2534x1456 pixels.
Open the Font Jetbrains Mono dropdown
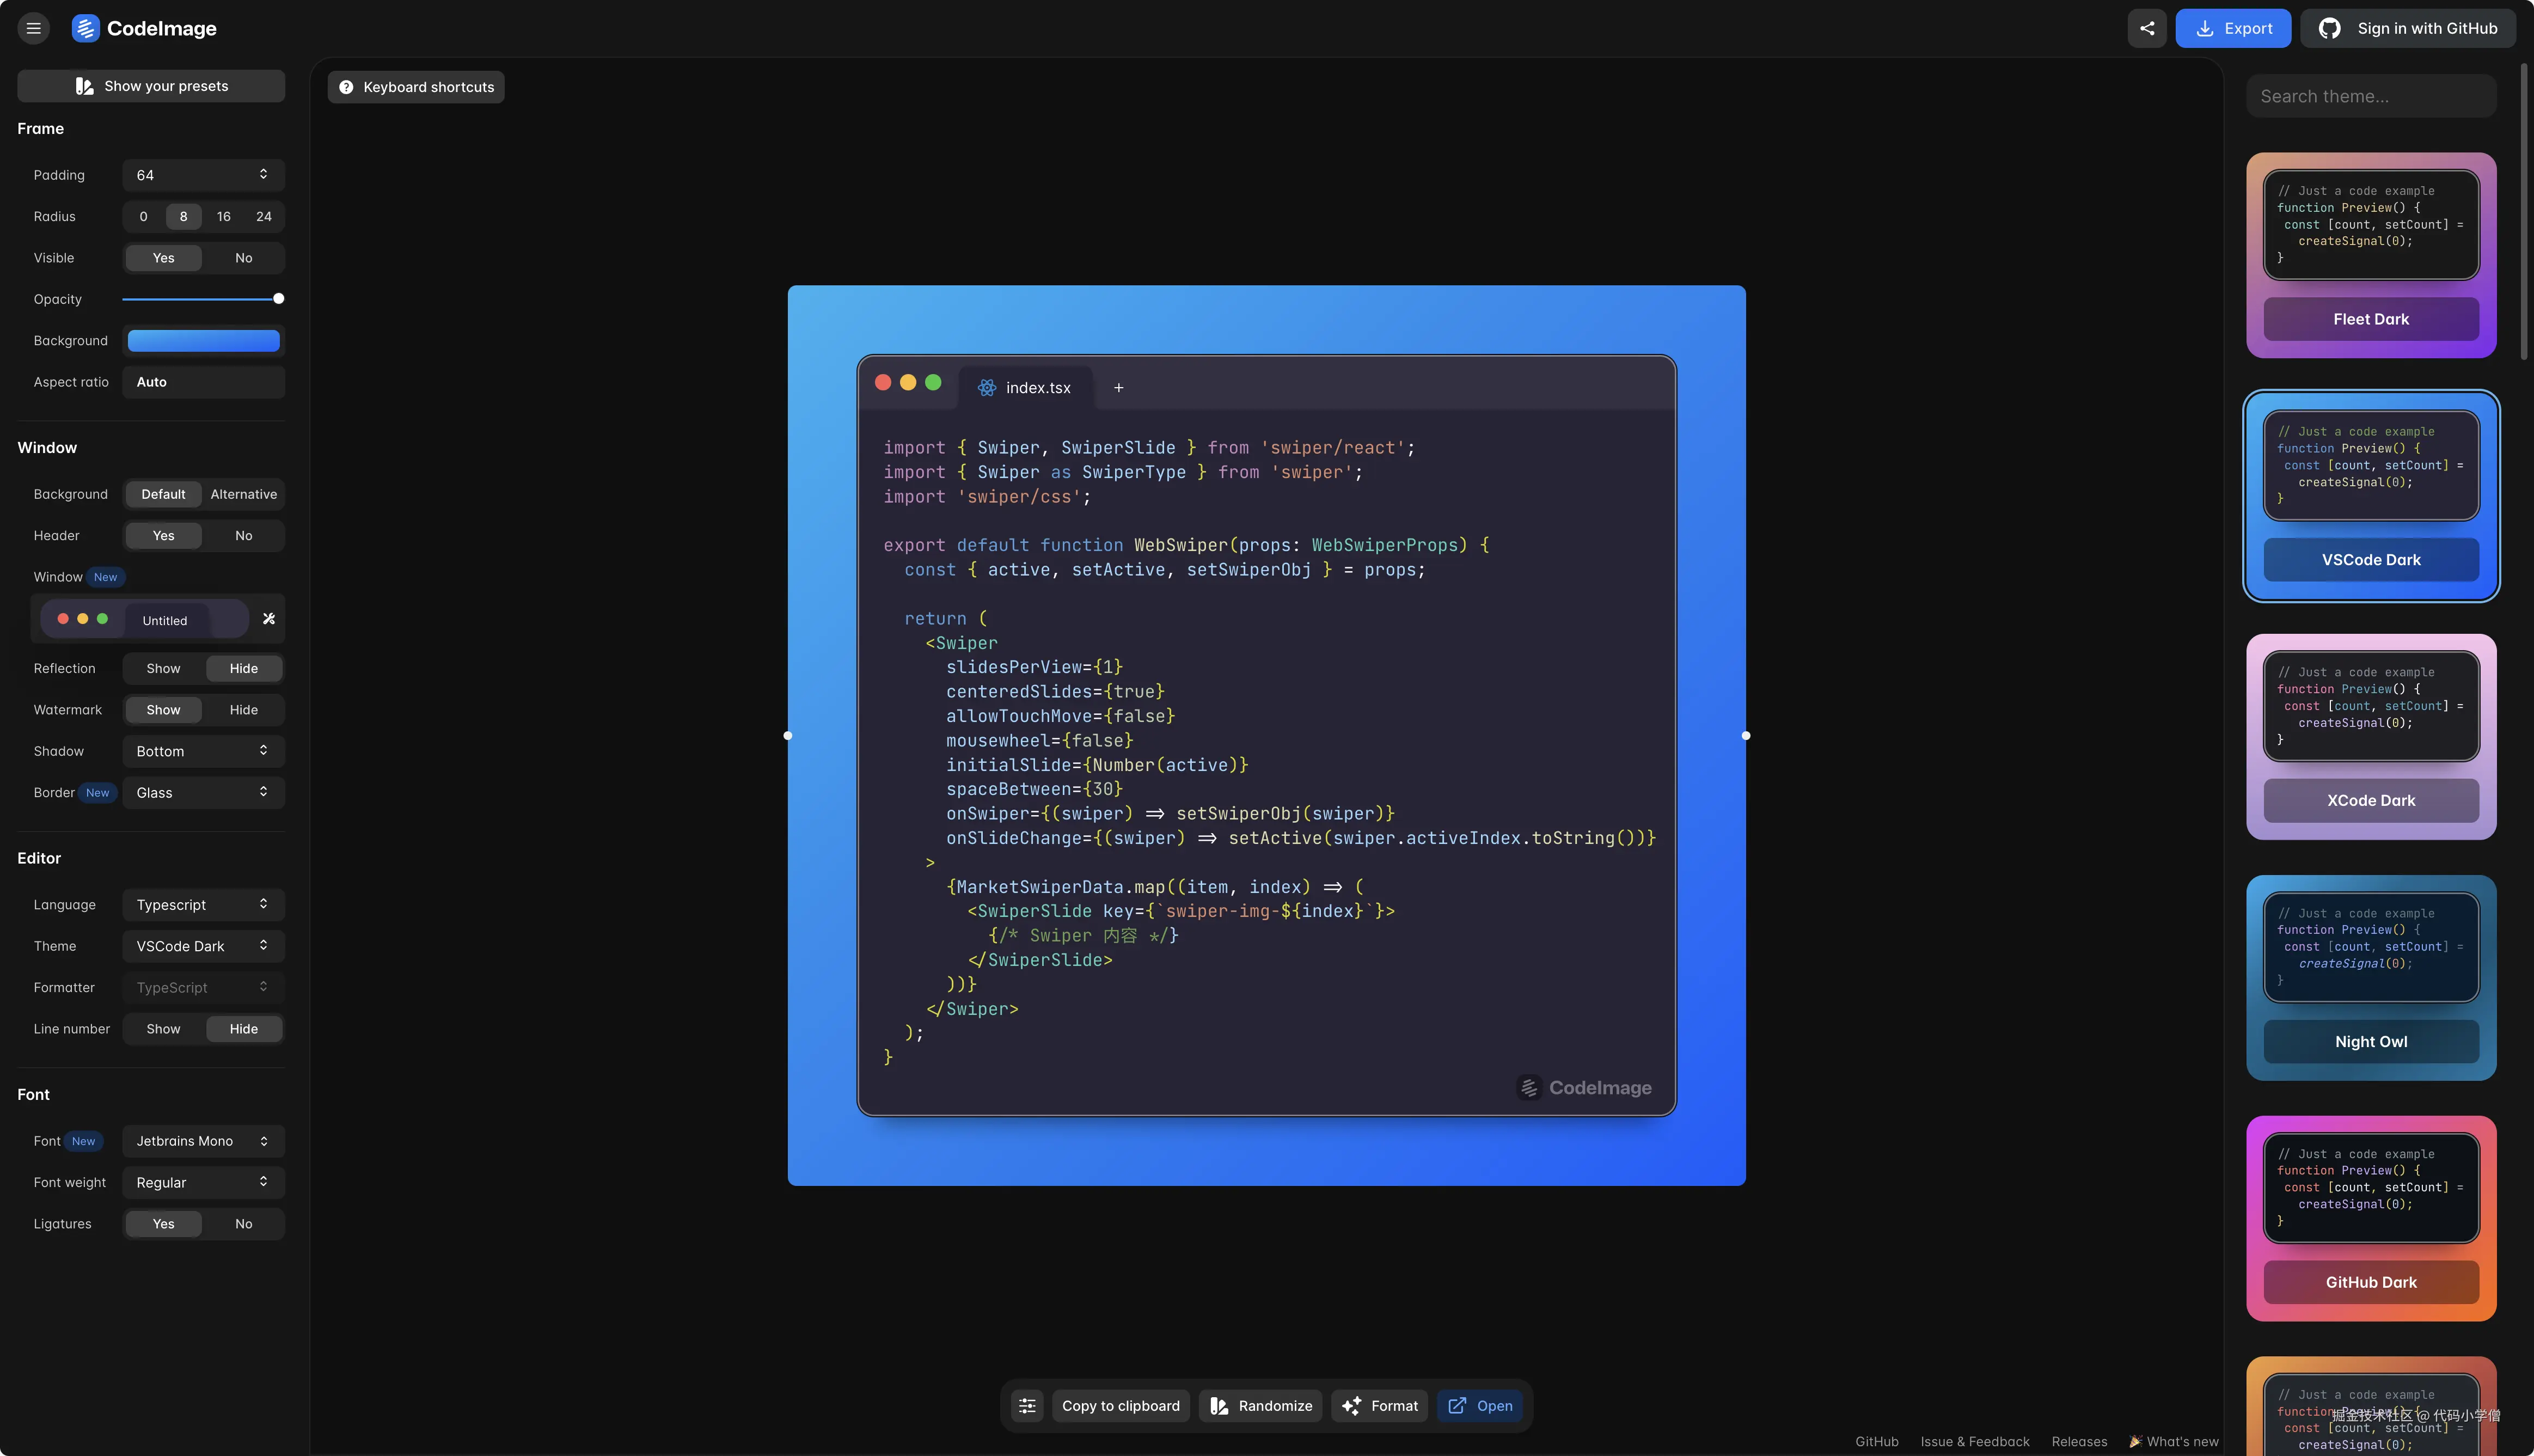point(203,1141)
